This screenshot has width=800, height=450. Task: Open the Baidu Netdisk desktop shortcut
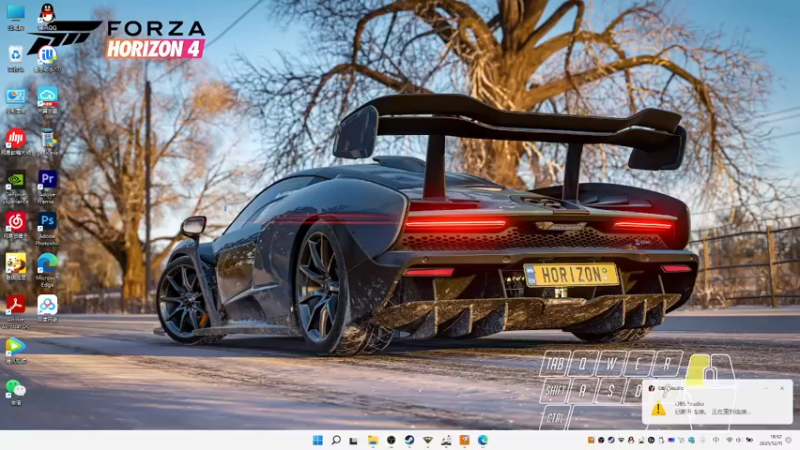tap(47, 309)
